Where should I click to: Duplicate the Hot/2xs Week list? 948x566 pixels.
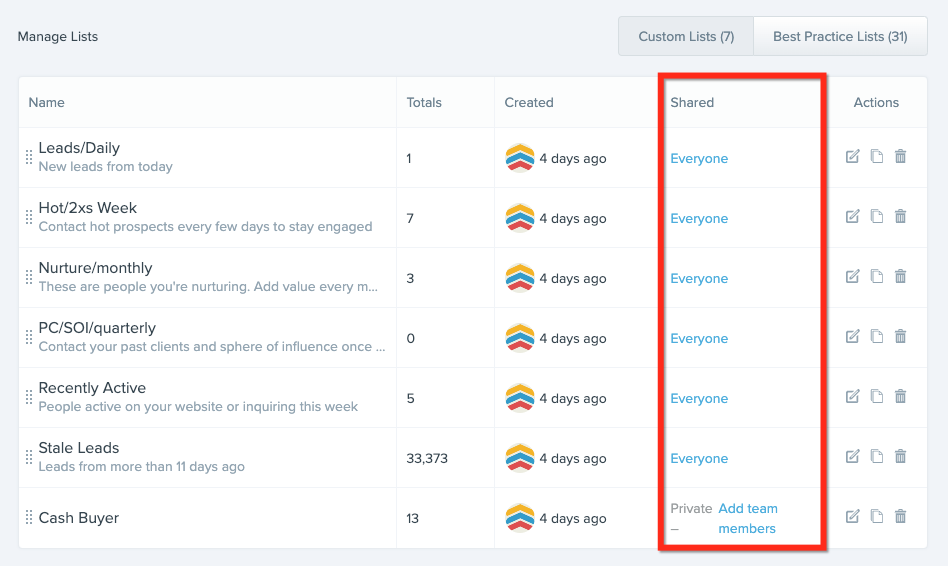pyautogui.click(x=876, y=217)
